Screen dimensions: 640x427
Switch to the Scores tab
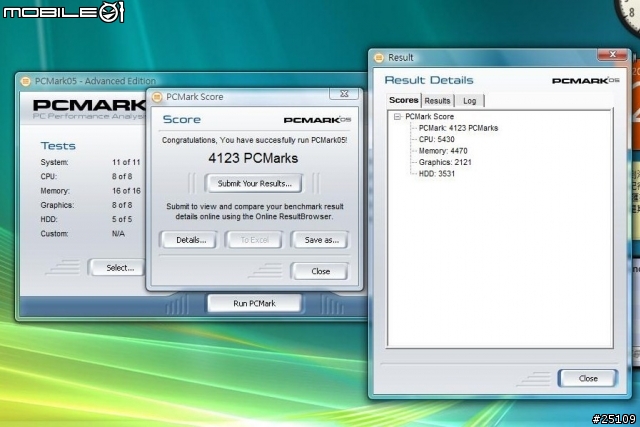[403, 100]
